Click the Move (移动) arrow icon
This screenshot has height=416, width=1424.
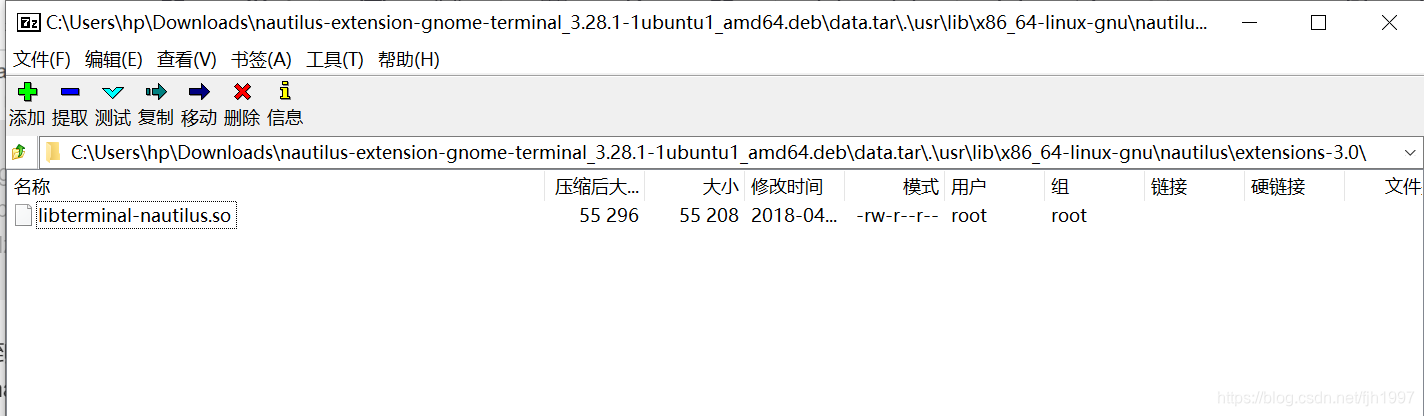[x=199, y=92]
